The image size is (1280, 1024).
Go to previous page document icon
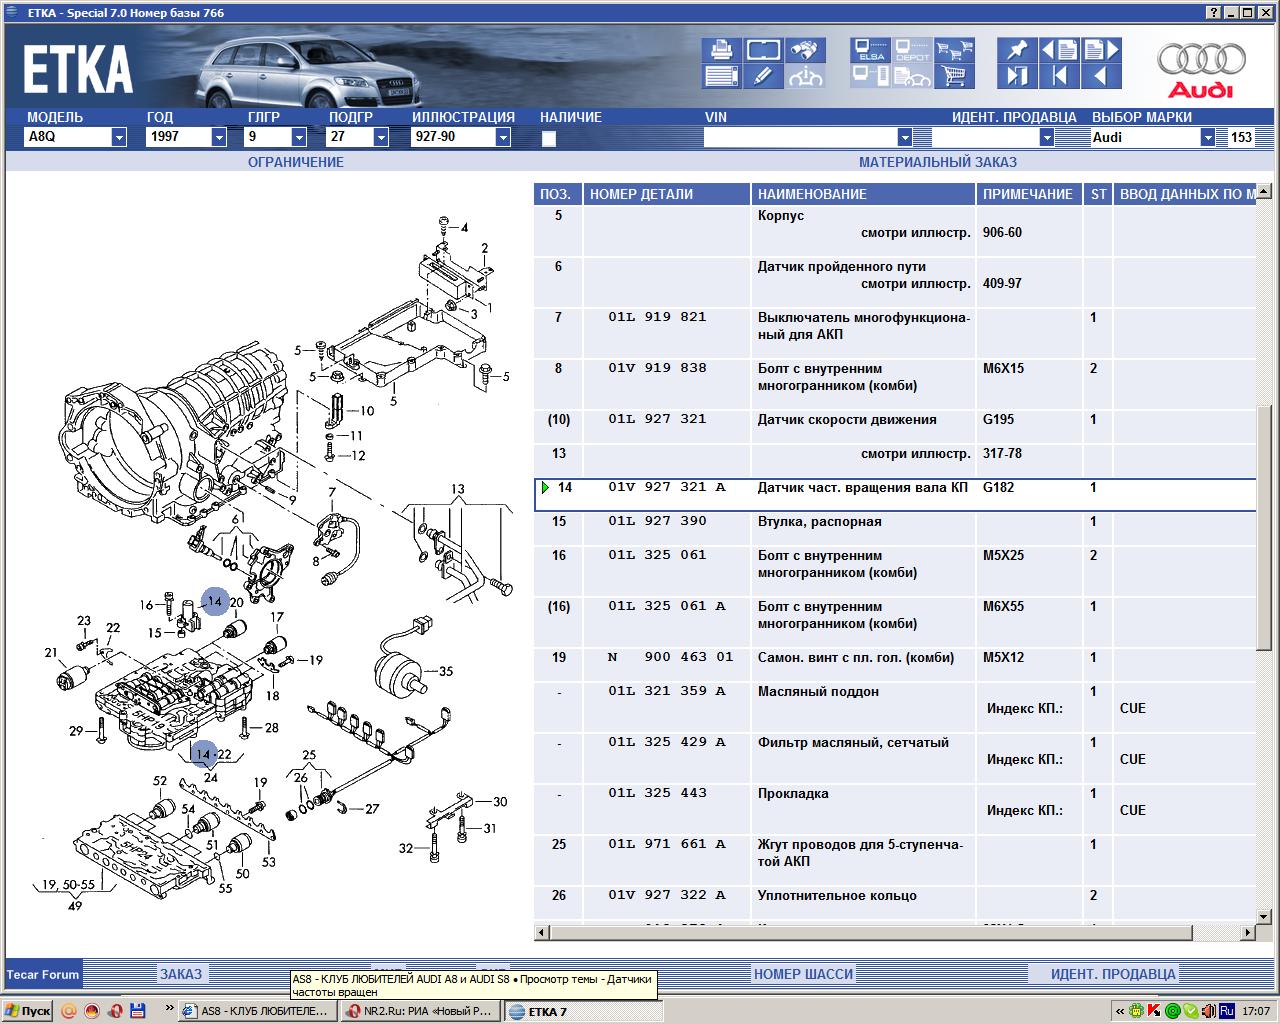[x=1059, y=50]
